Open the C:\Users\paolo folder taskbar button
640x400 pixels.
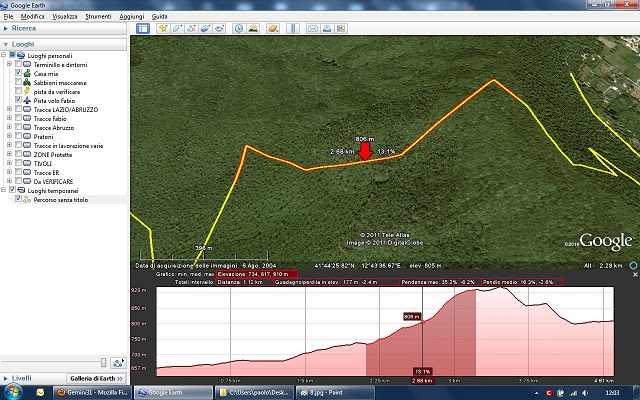pos(254,393)
